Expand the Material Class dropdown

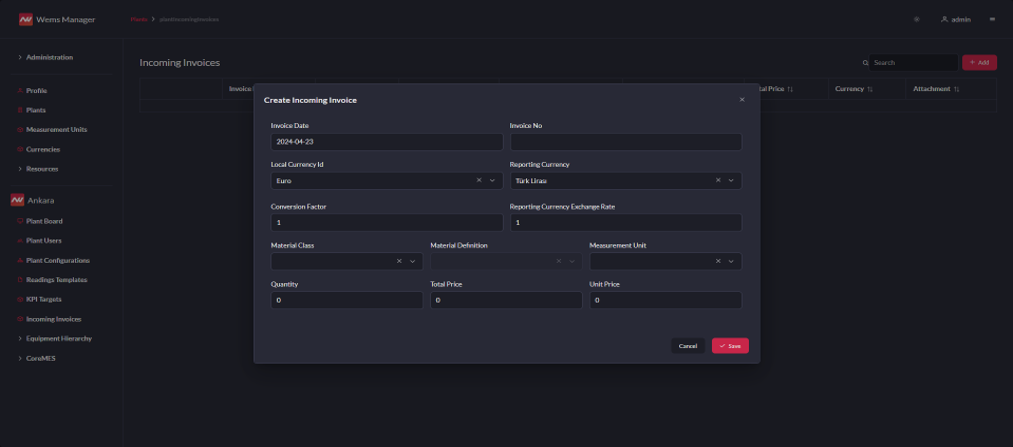[x=412, y=261]
